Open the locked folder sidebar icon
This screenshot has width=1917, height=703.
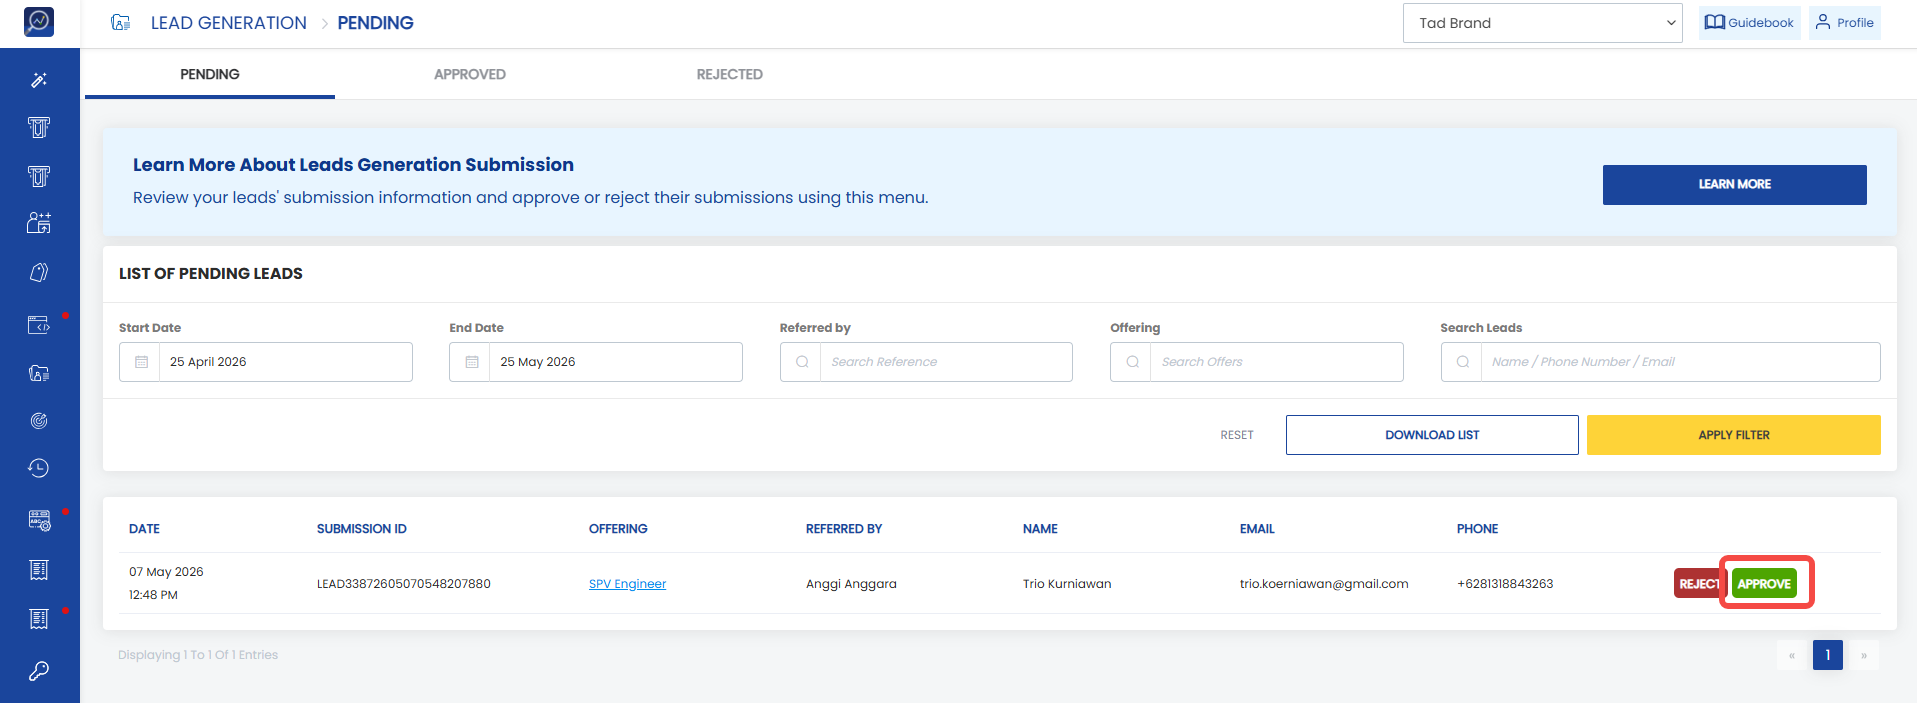39,373
